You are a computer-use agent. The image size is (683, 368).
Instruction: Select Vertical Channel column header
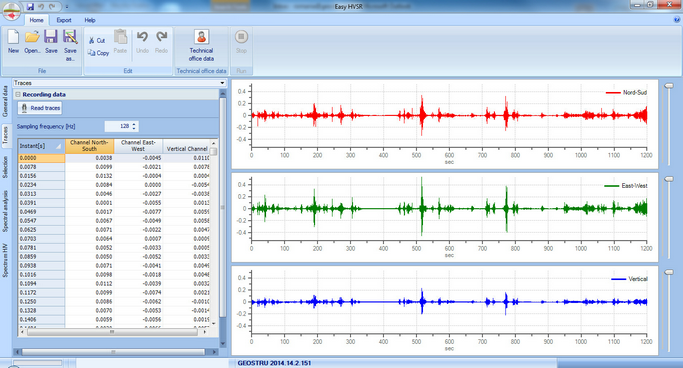click(x=186, y=146)
